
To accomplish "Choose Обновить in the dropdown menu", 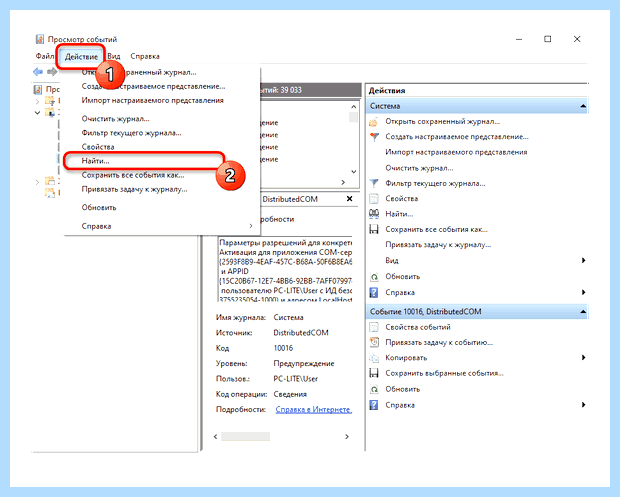I will click(x=161, y=207).
